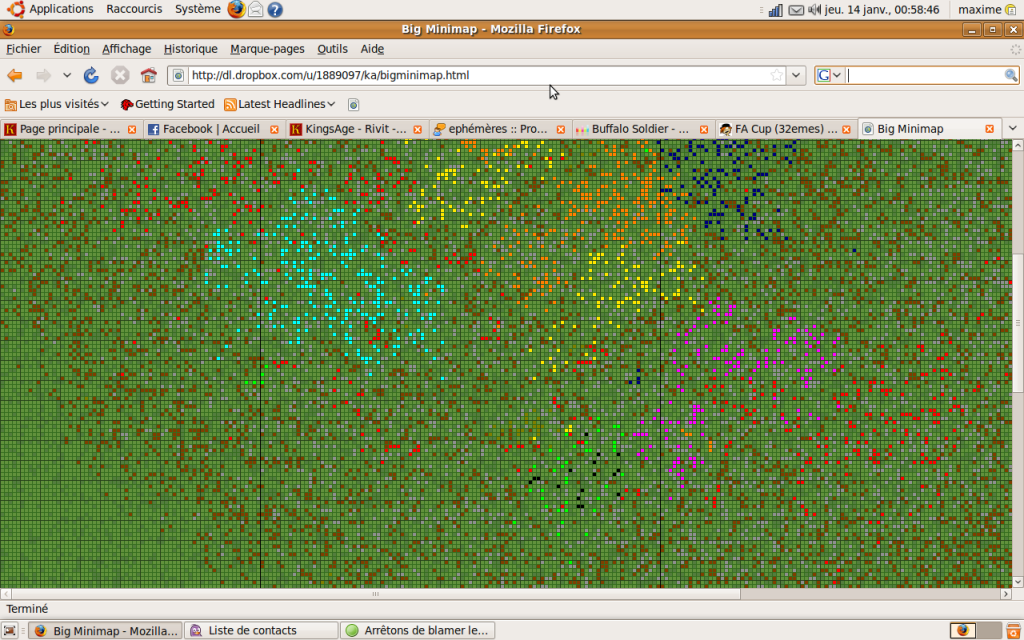Close the Facebook | Accueil tab
Image resolution: width=1024 pixels, height=640 pixels.
(274, 129)
